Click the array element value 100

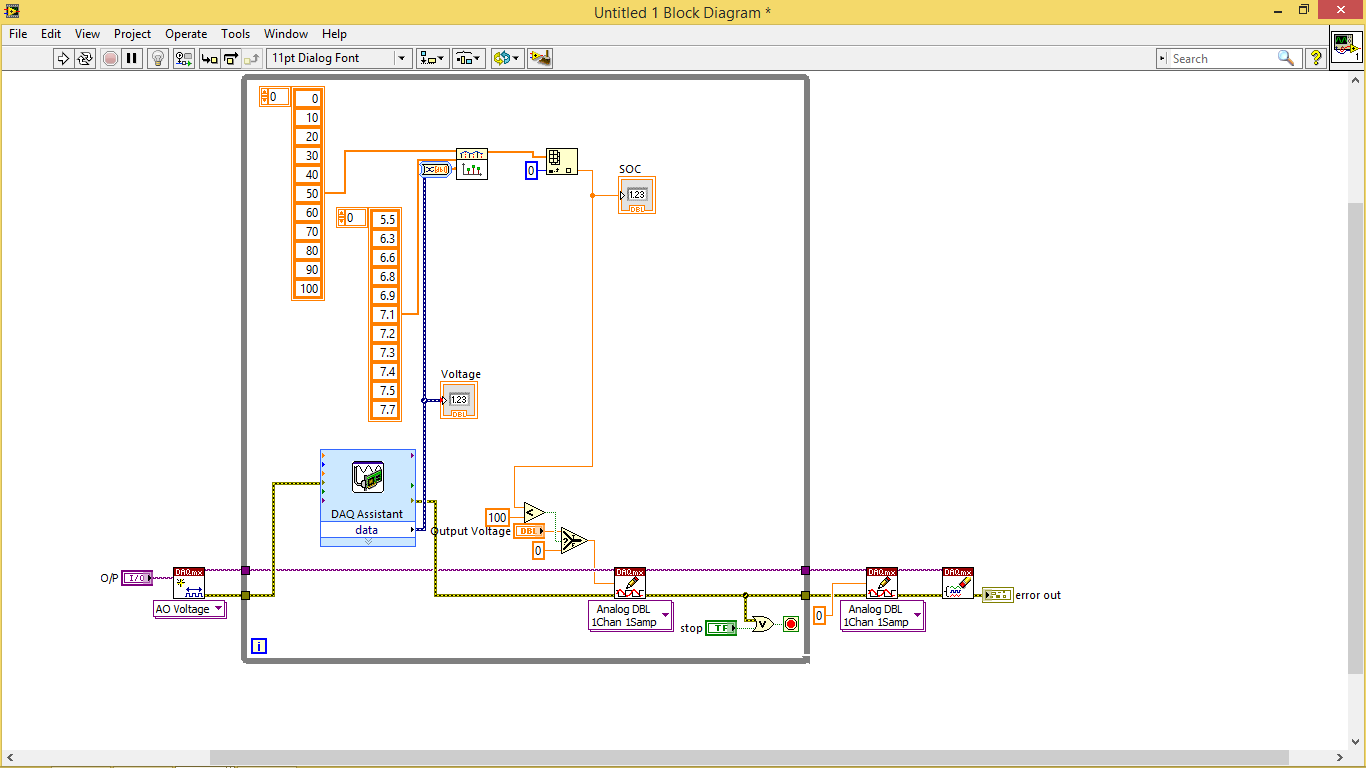[x=309, y=289]
